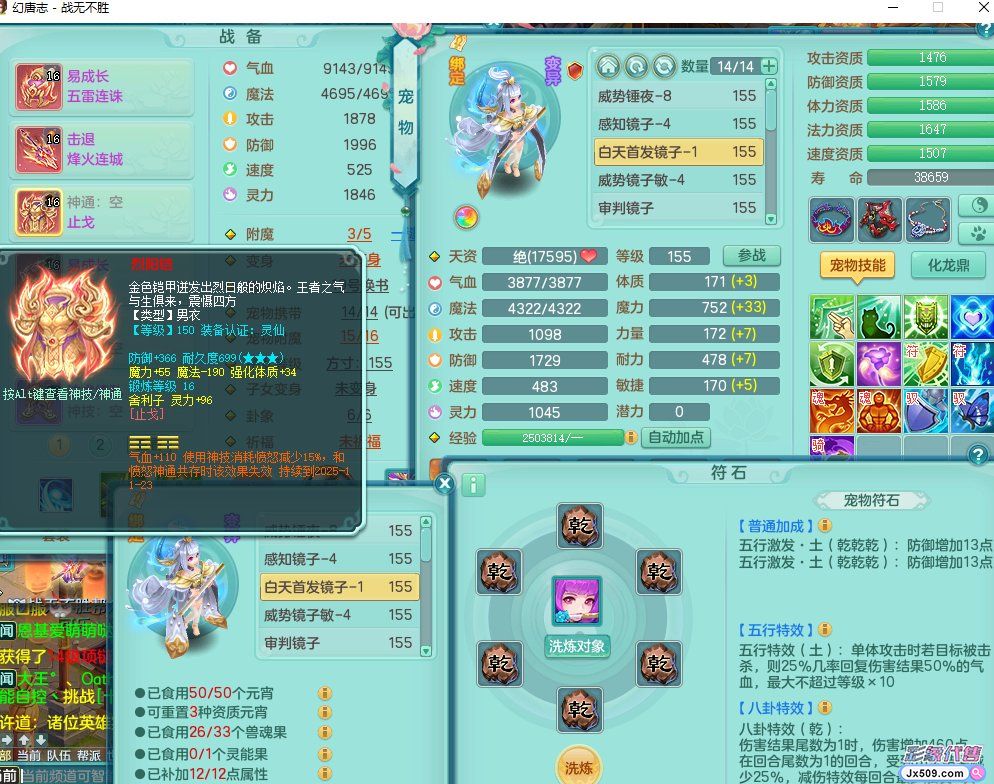Viewport: 994px width, 784px height.
Task: Close the rune stone panel with X
Action: click(x=445, y=484)
